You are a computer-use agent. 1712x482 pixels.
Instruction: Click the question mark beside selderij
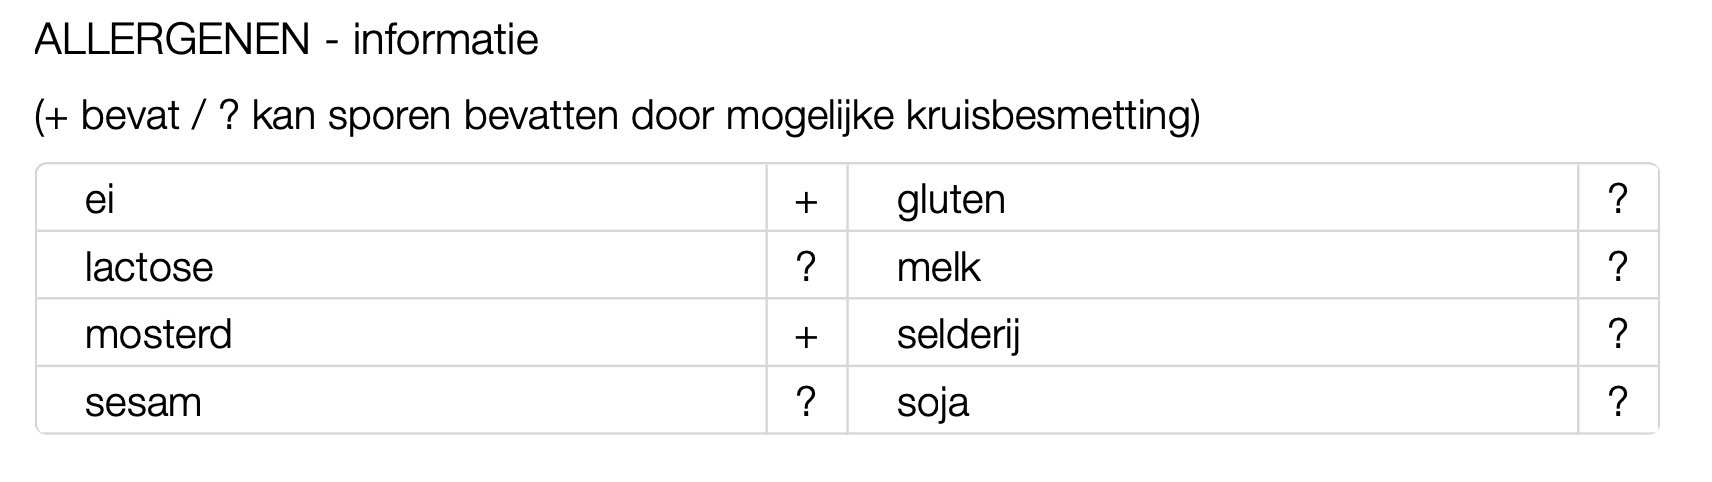pos(1618,334)
